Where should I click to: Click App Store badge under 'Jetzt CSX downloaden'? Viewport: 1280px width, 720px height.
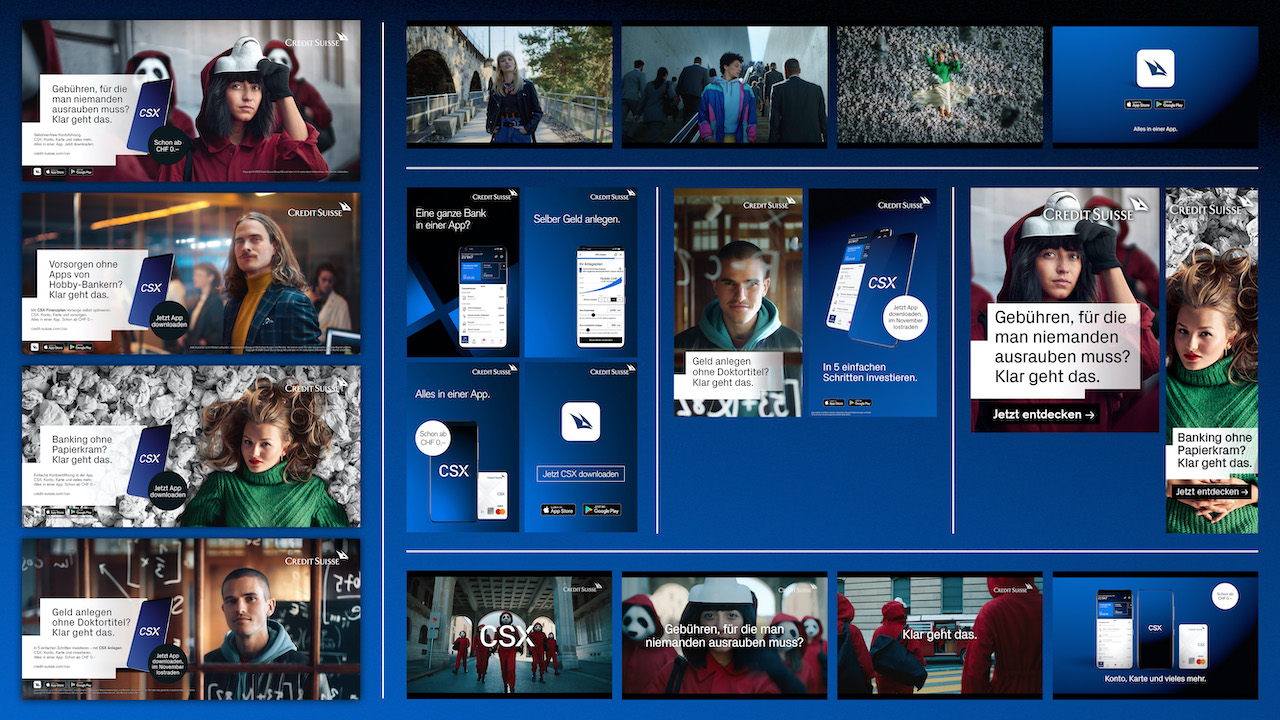tap(559, 509)
